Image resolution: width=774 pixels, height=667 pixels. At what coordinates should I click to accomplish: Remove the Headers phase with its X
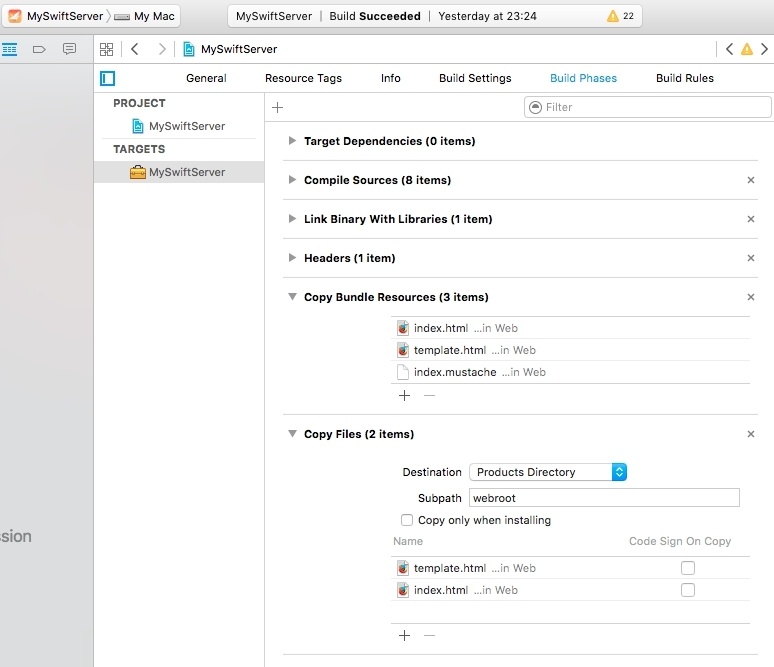(x=751, y=258)
